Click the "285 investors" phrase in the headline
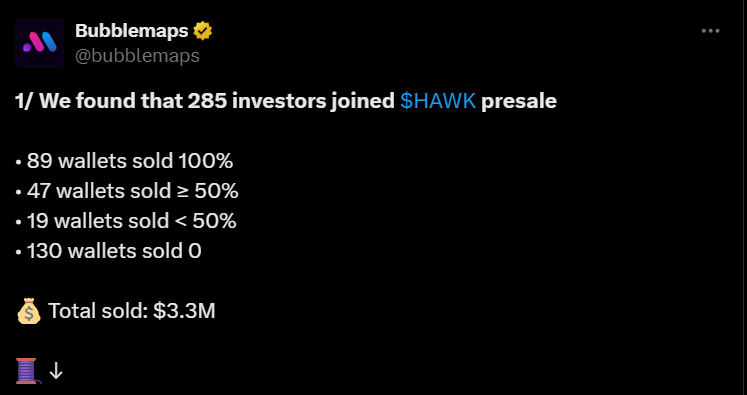This screenshot has height=395, width=747. pyautogui.click(x=257, y=101)
